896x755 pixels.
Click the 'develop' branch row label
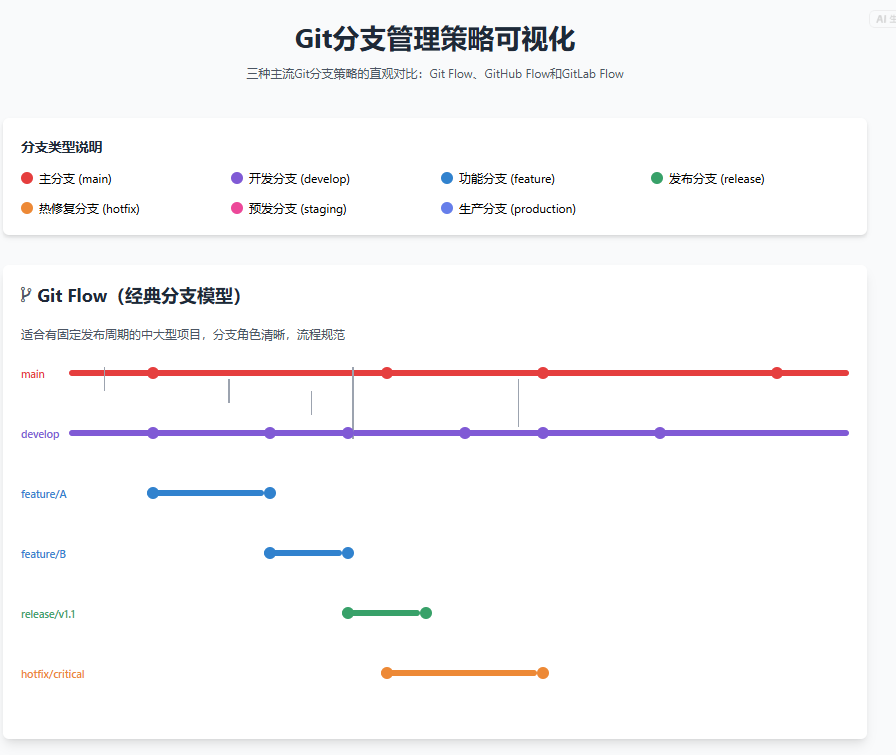[x=40, y=434]
